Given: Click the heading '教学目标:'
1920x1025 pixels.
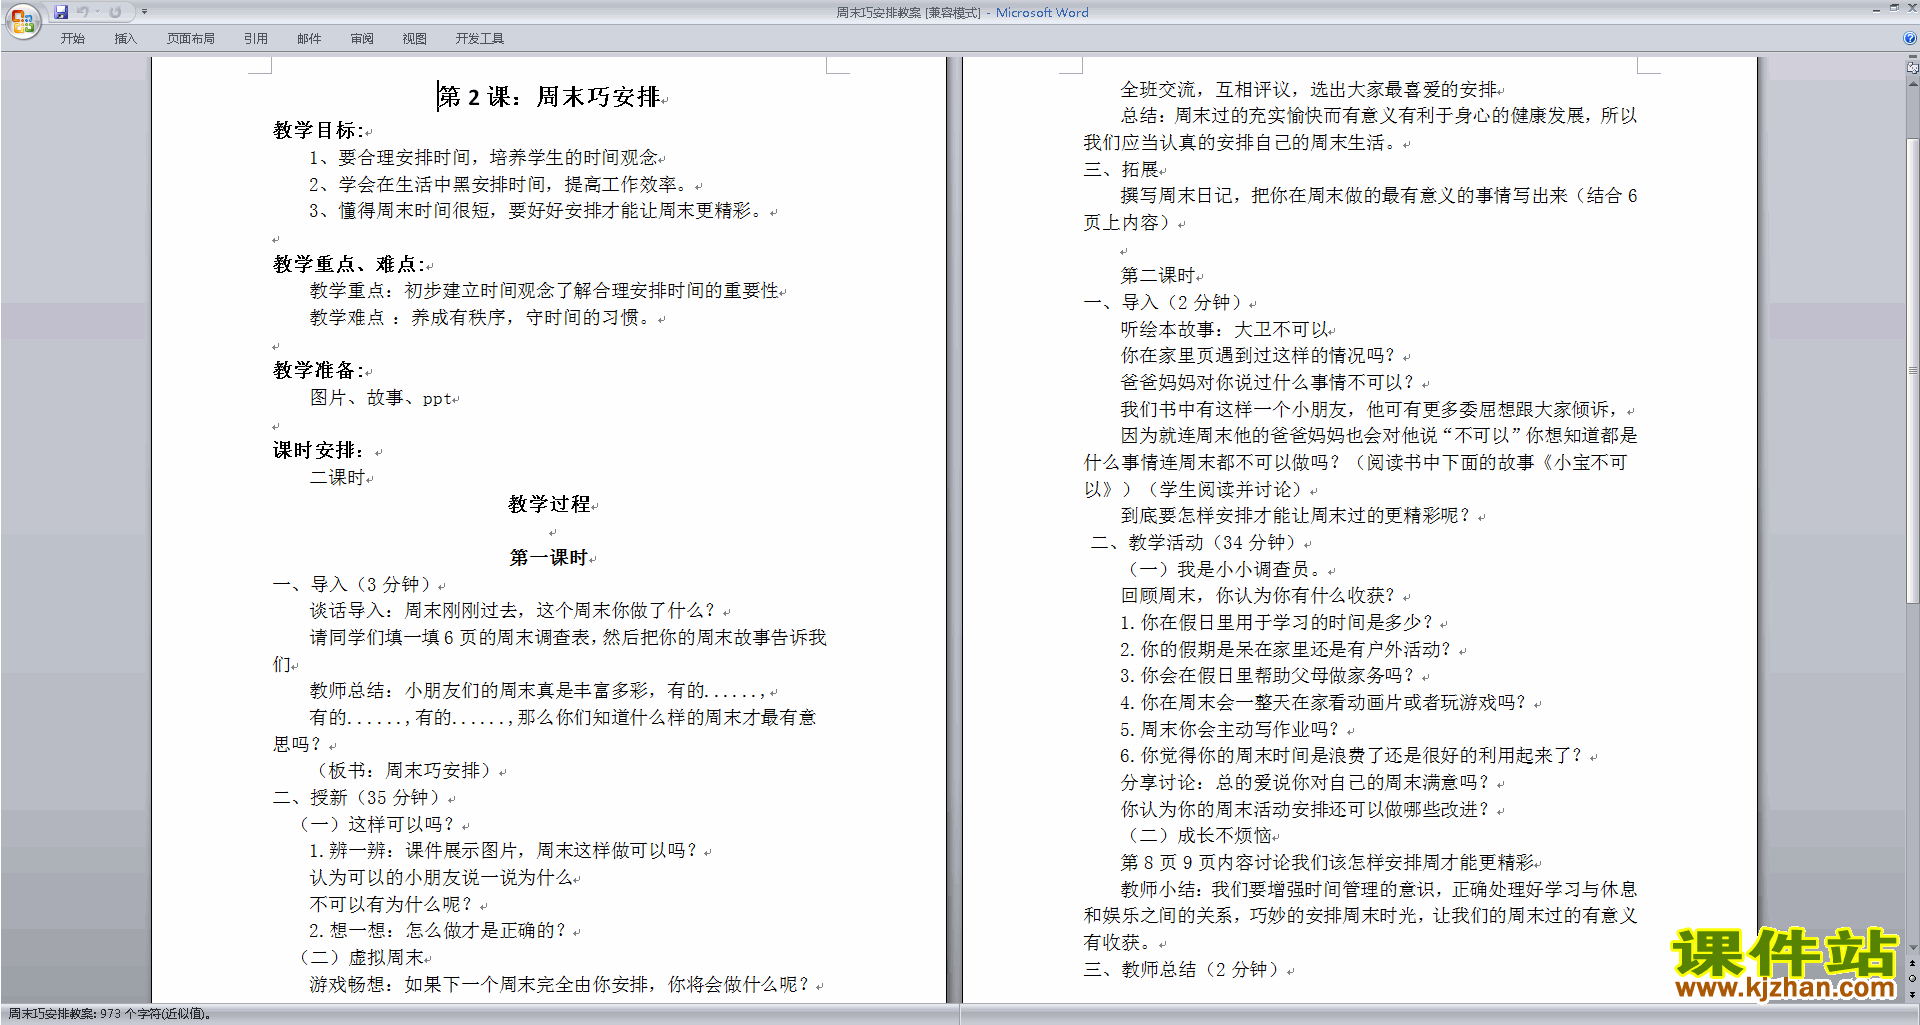Looking at the screenshot, I should point(319,130).
